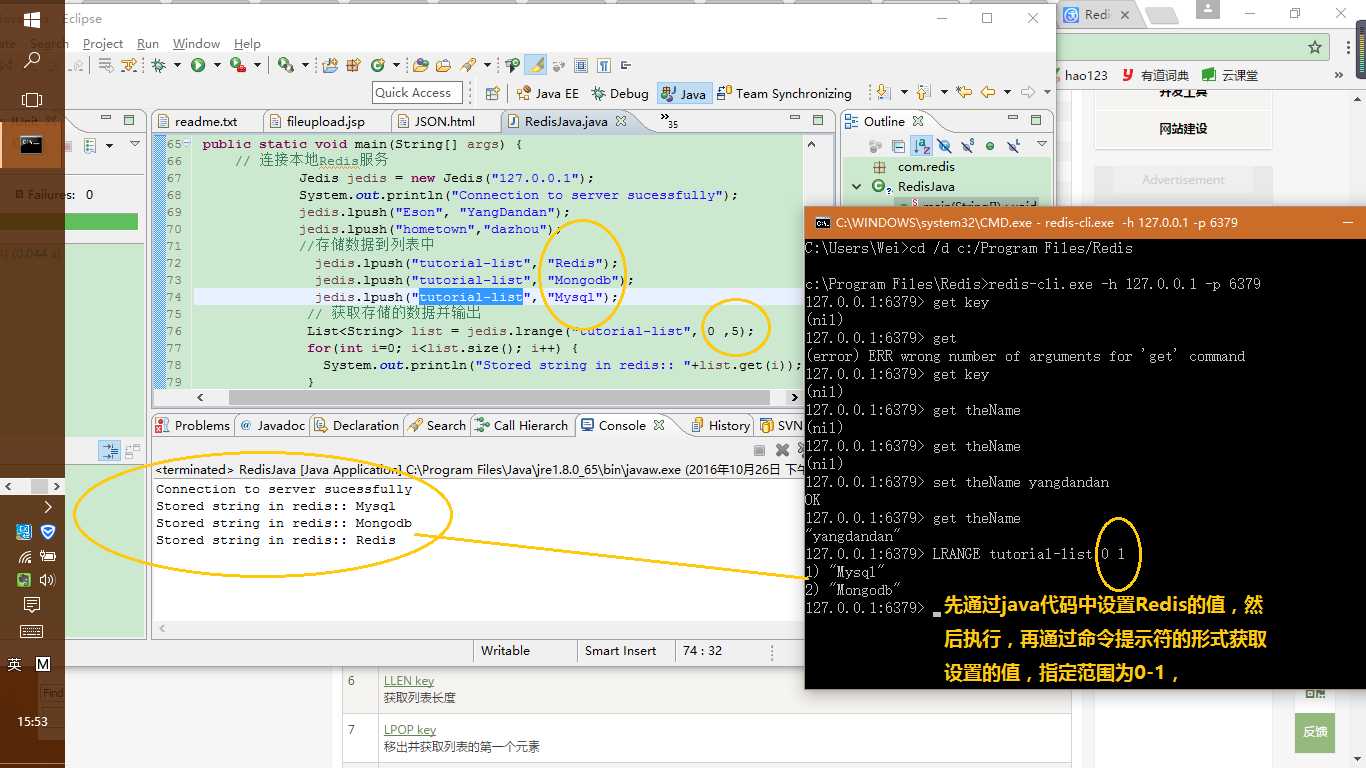Screen dimensions: 1366x768
Task: Switch to Team Synchronizing perspective
Action: 785,93
